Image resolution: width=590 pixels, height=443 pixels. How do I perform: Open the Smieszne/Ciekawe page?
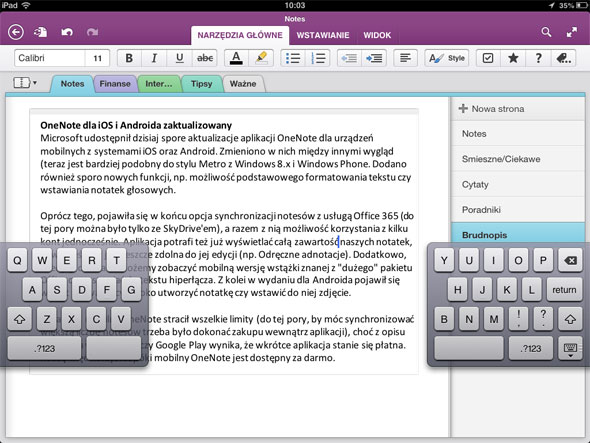[518, 159]
